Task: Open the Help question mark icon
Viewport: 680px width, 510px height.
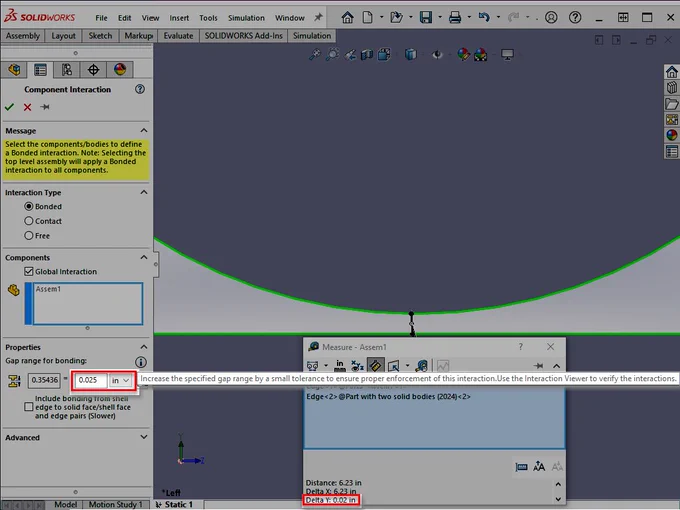Action: pyautogui.click(x=575, y=17)
